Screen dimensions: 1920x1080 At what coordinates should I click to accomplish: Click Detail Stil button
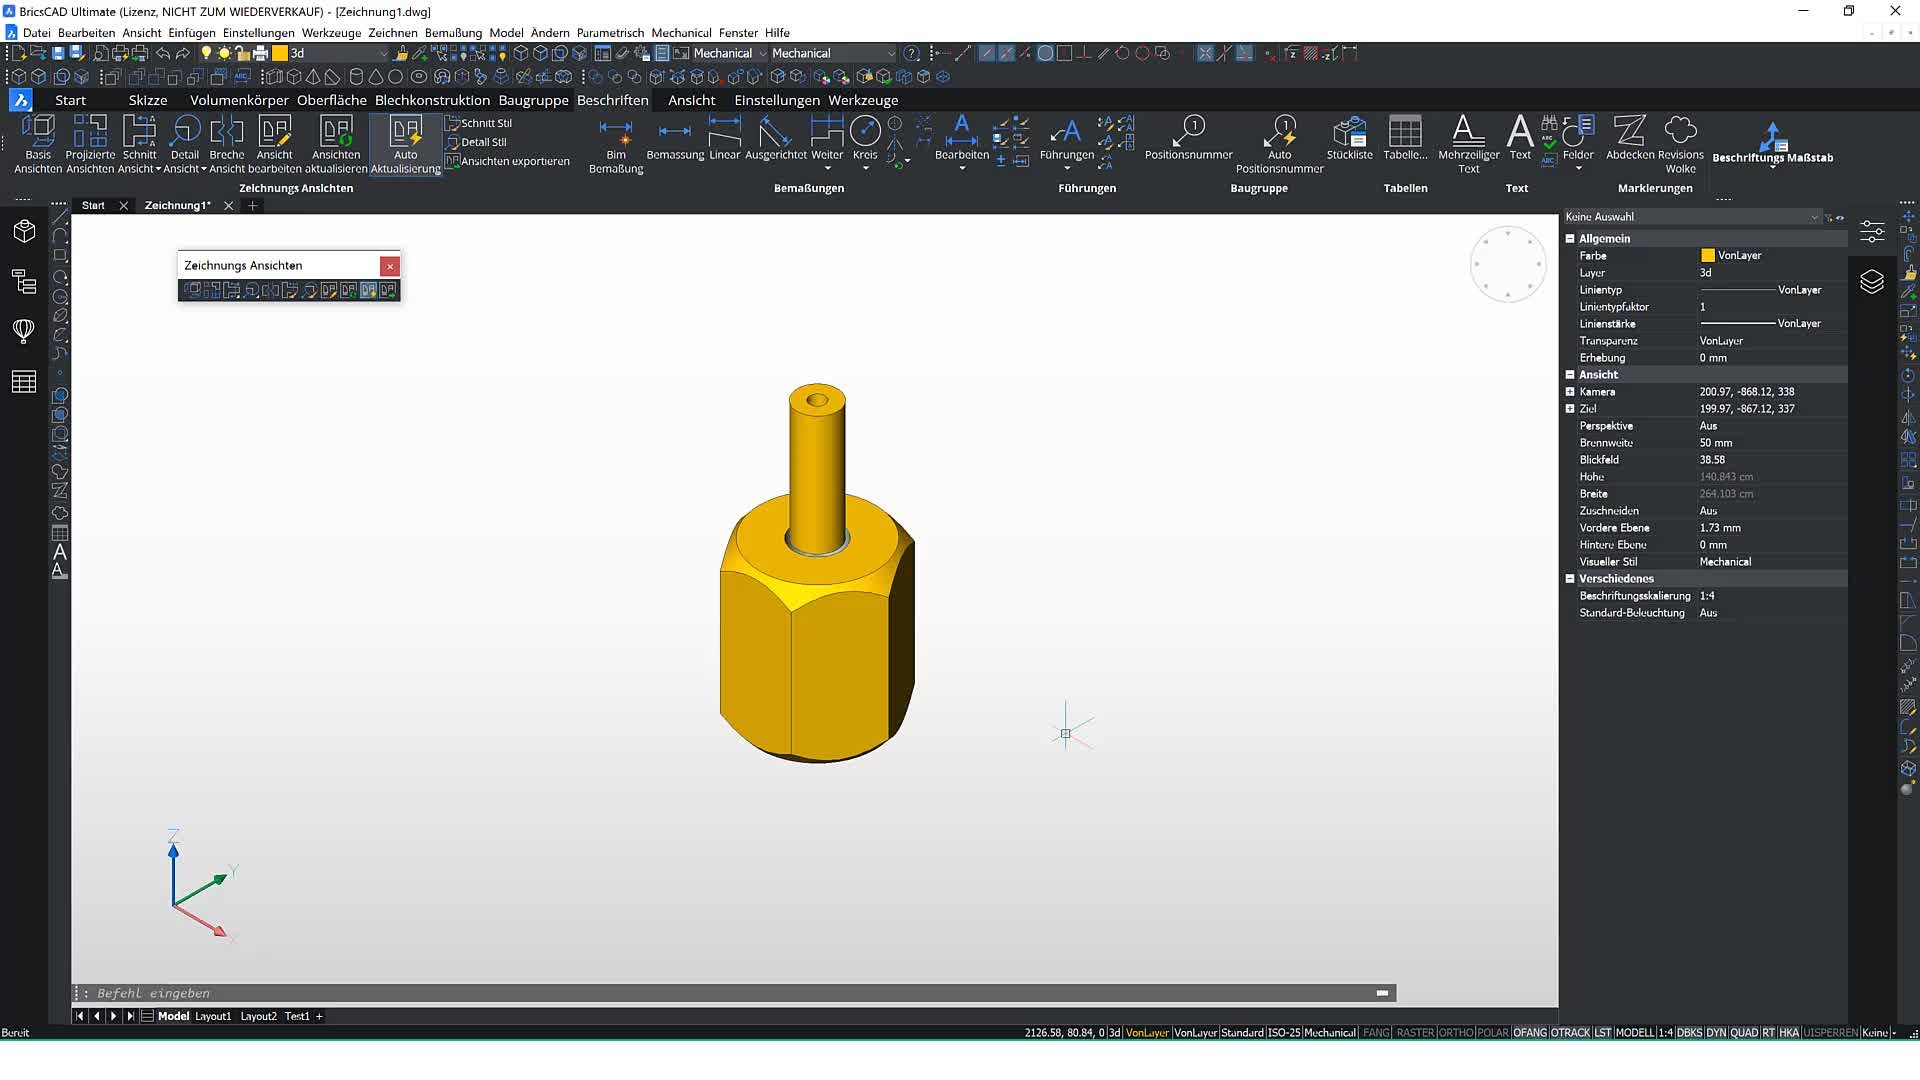[476, 142]
